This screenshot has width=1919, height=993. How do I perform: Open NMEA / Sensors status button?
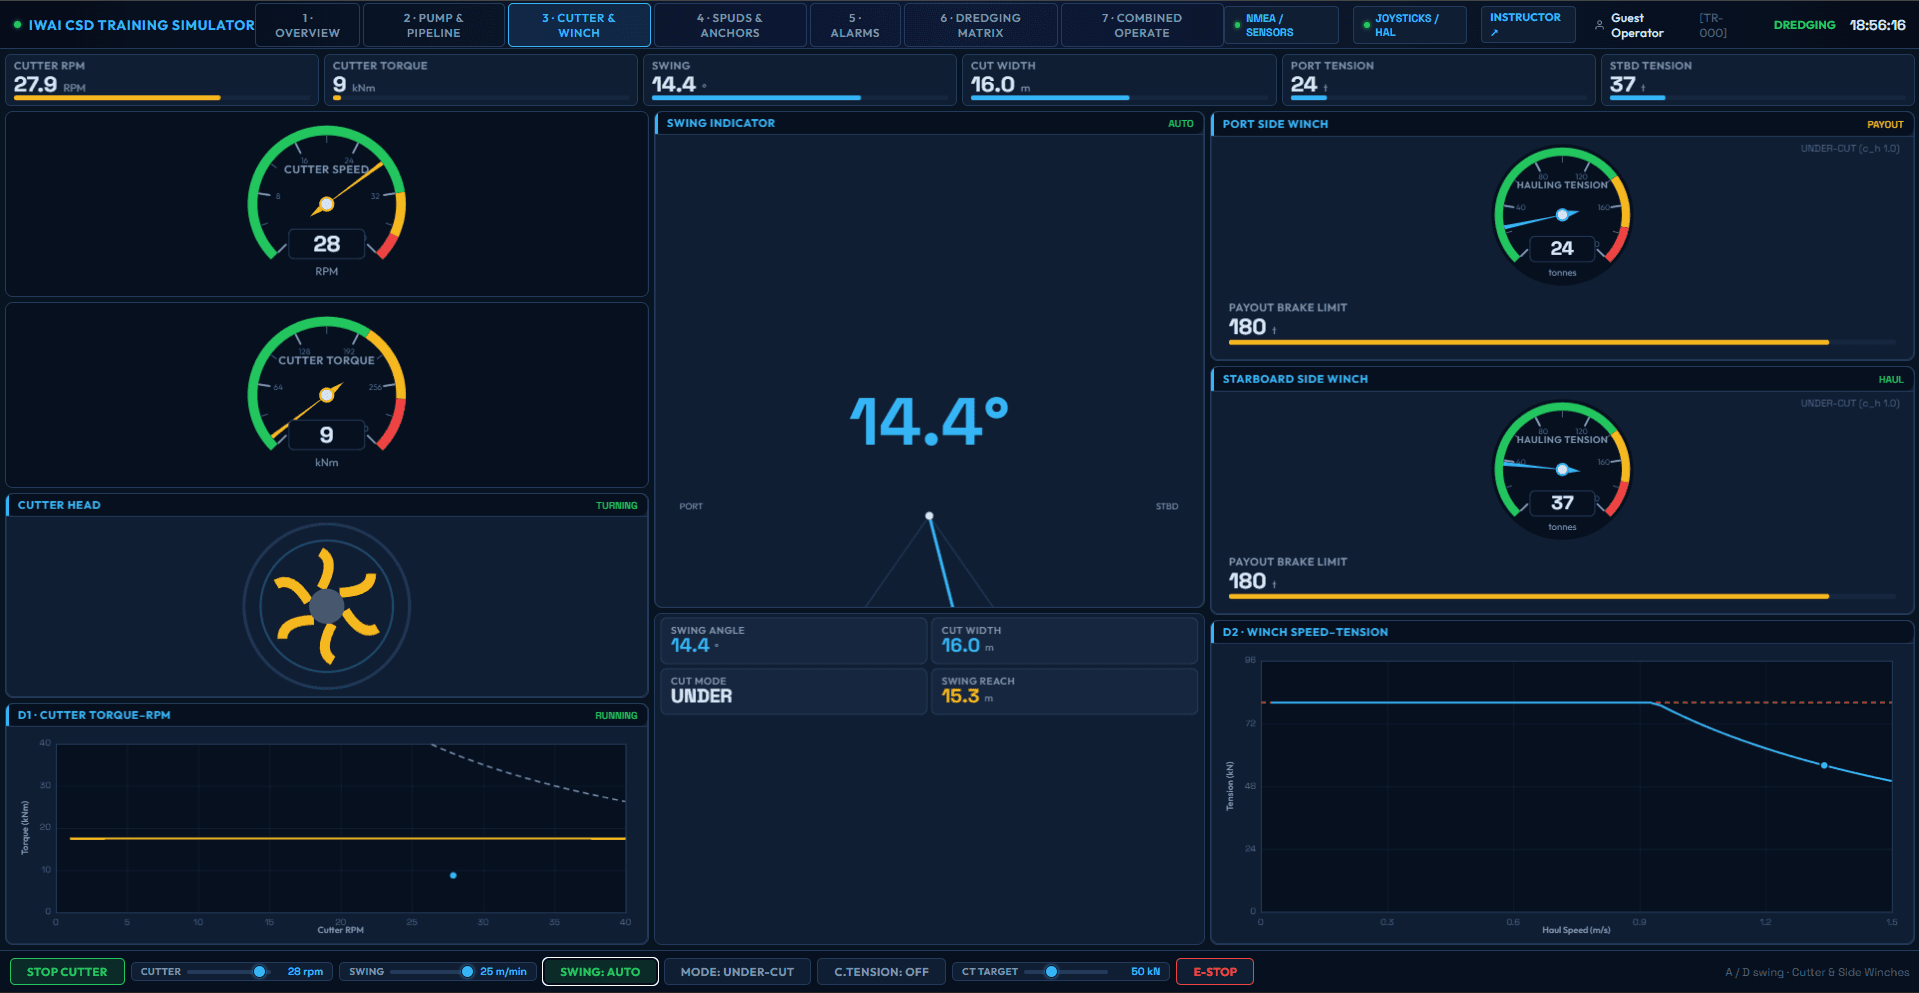coord(1281,25)
